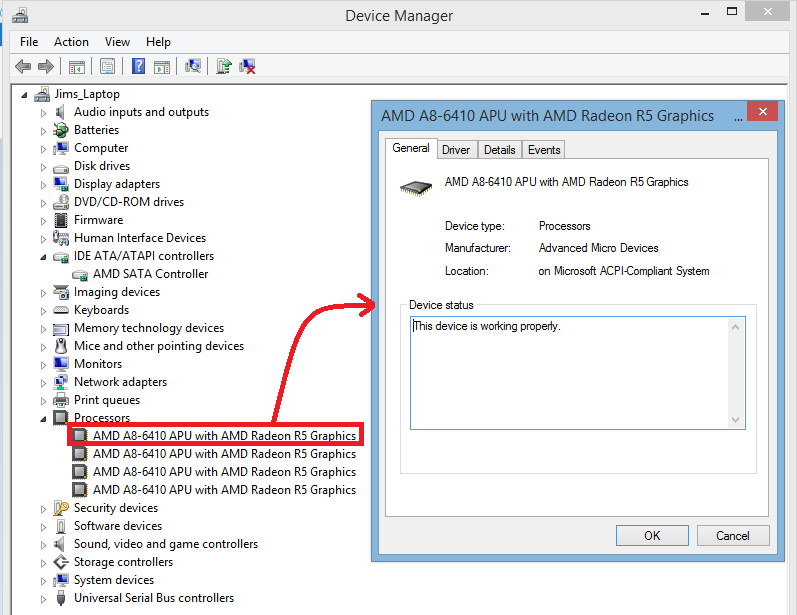
Task: Select the Storage controllers icon
Action: click(x=61, y=562)
